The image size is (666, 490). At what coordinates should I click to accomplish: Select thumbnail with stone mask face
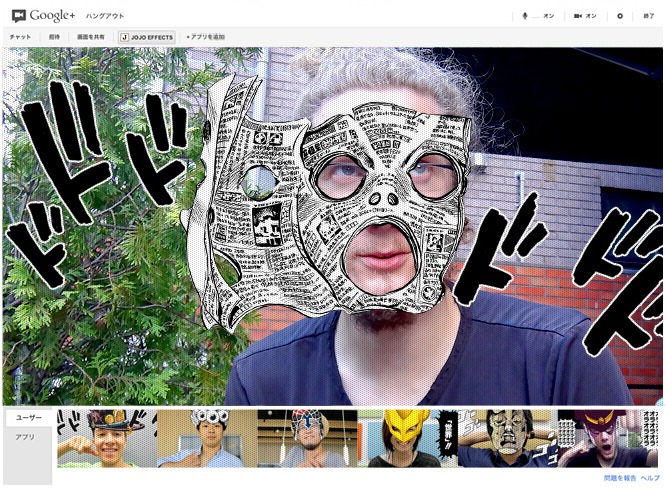click(x=508, y=438)
